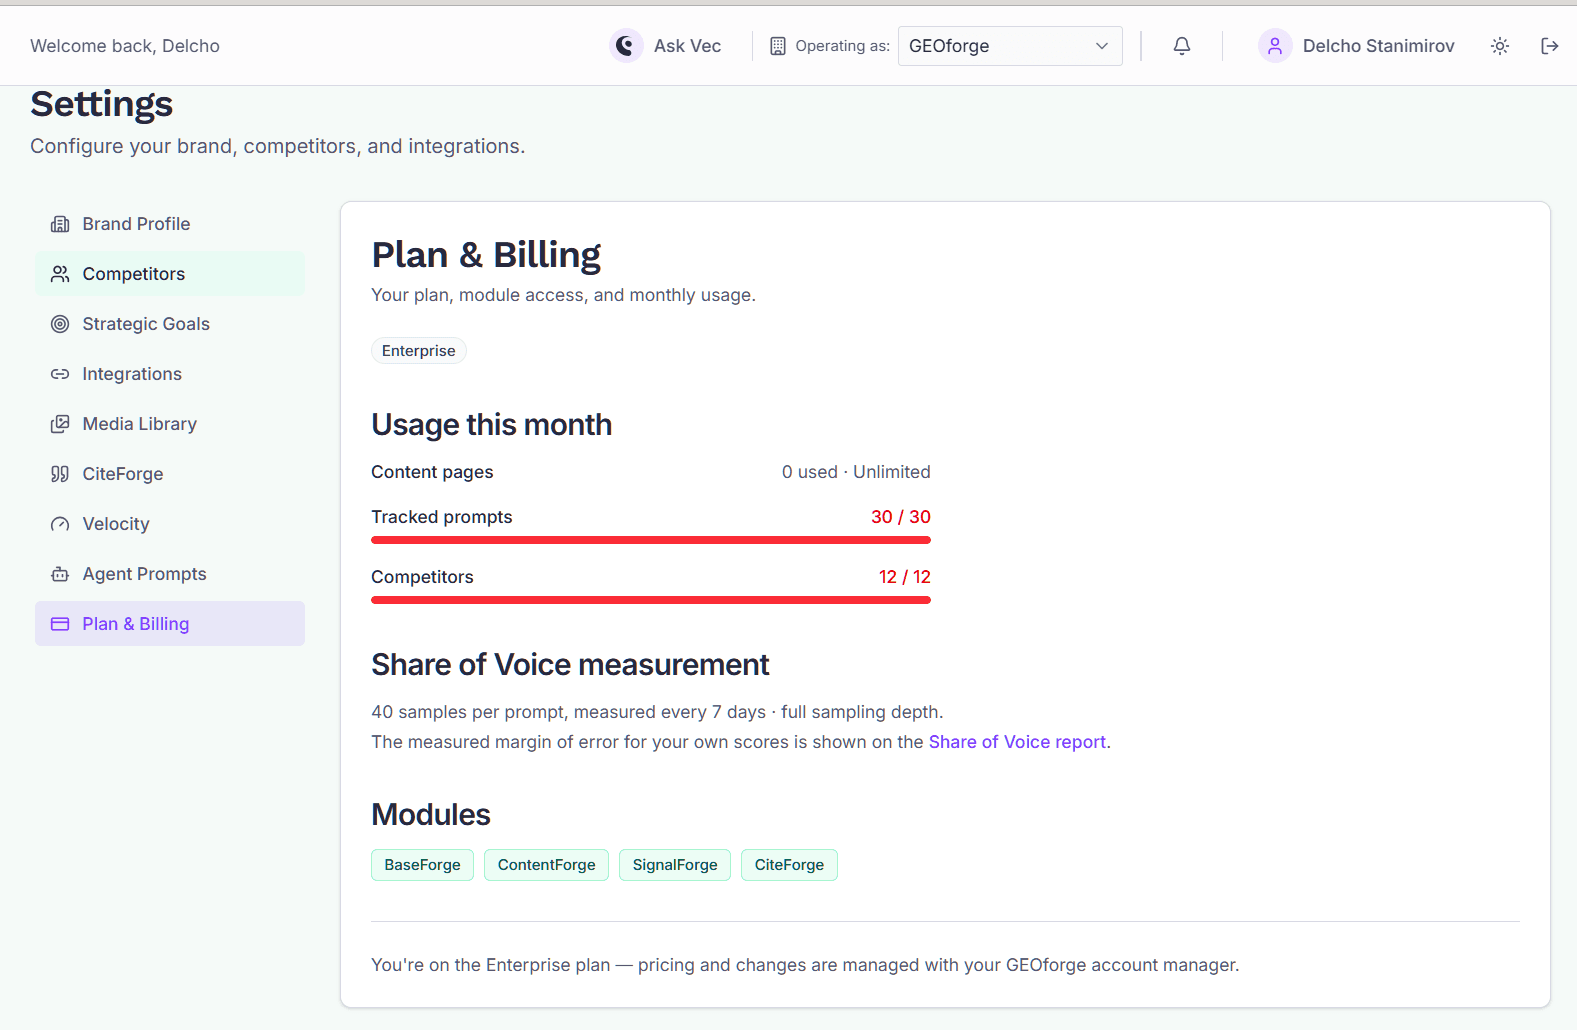Click the Velocity gauge icon

[60, 524]
